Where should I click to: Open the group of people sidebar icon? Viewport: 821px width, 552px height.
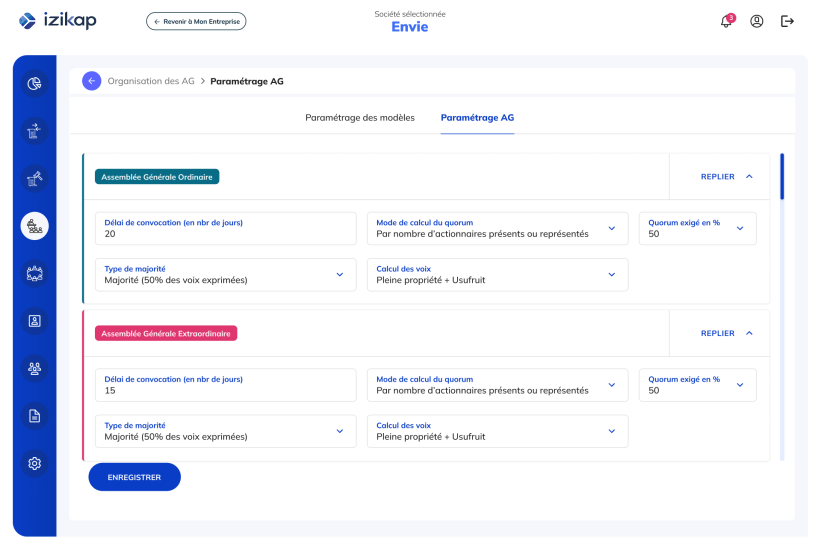34,368
